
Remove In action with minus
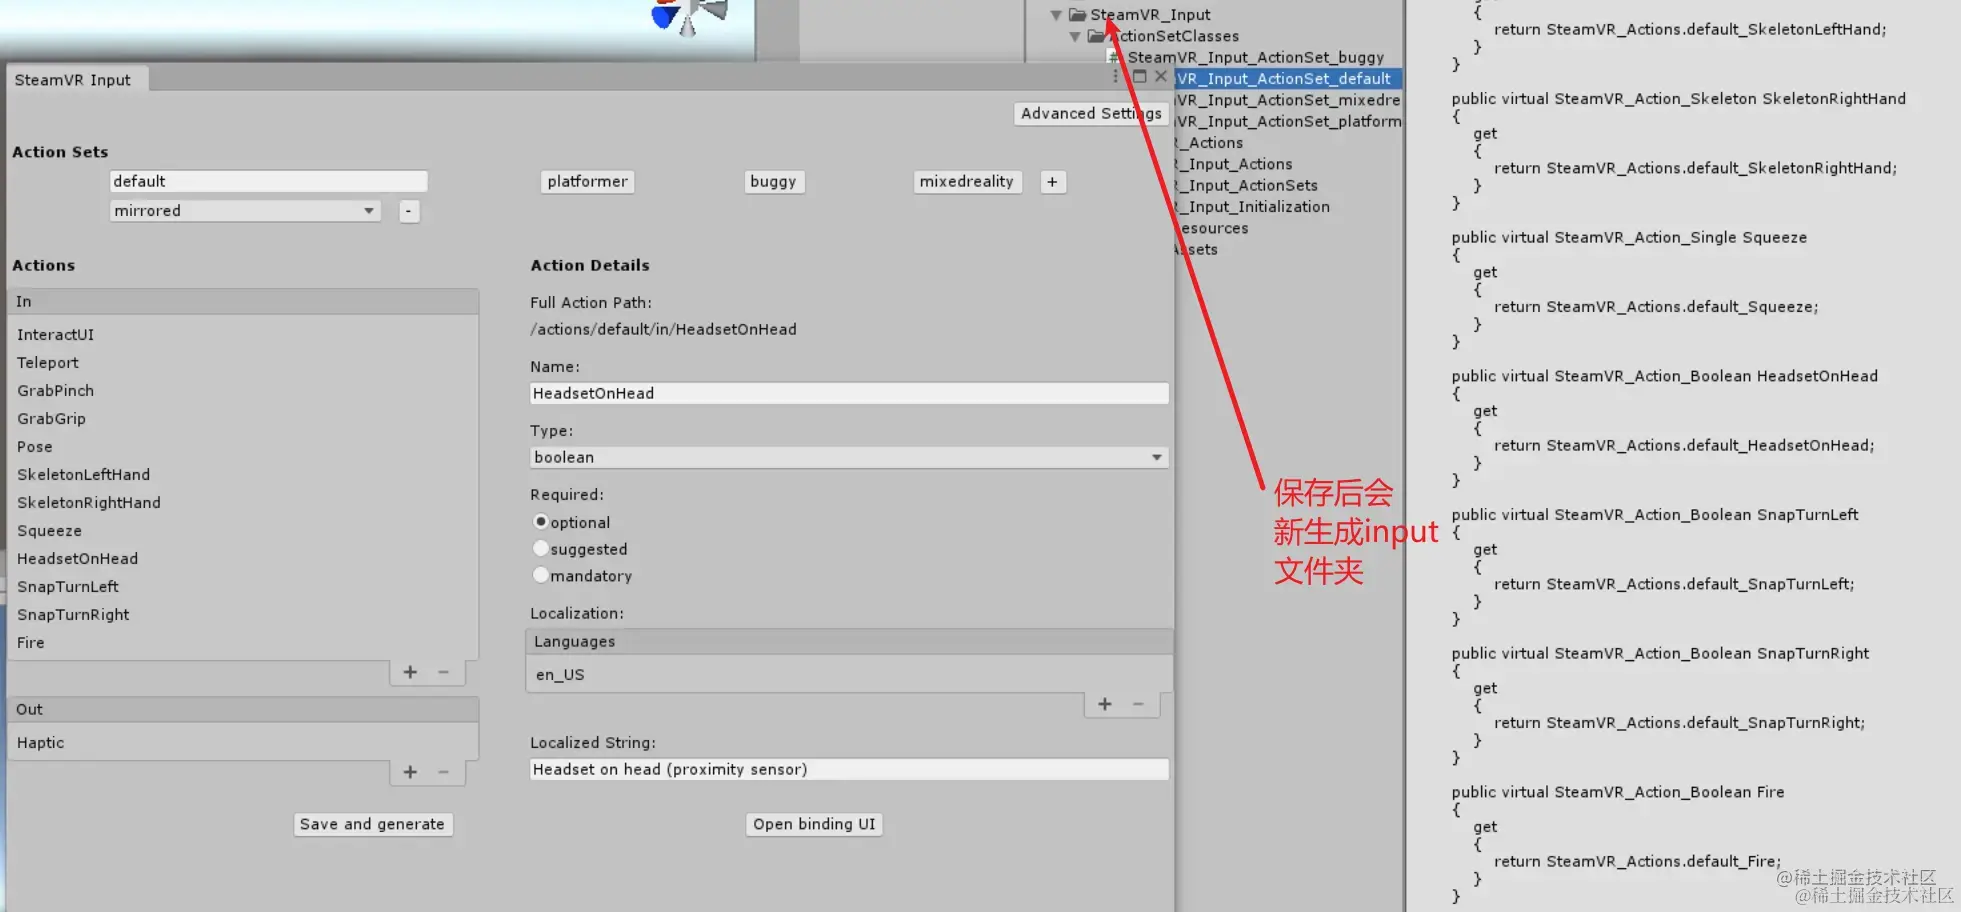pos(443,673)
